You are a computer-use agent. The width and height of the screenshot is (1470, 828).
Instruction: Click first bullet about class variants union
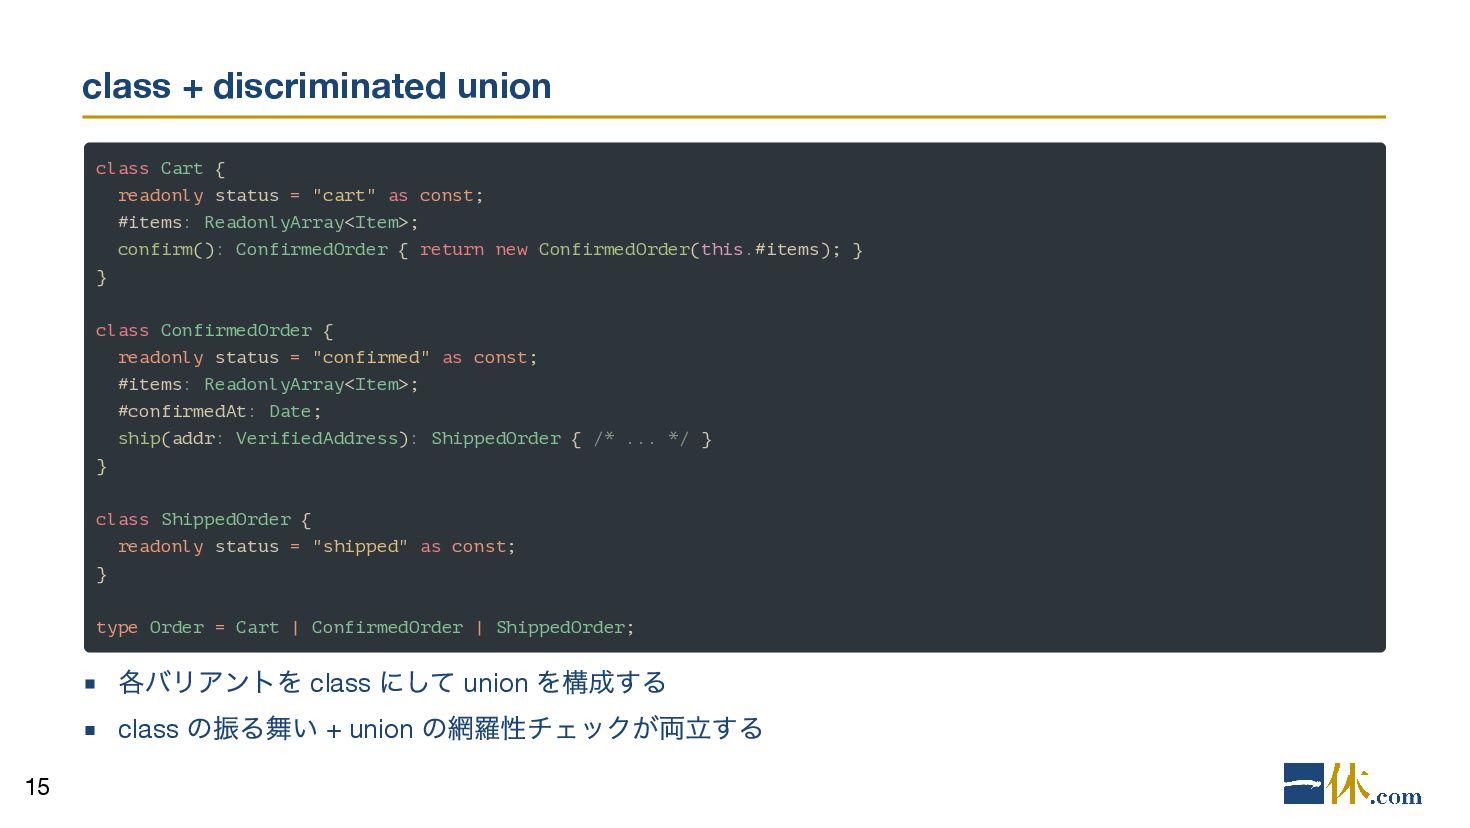pyautogui.click(x=391, y=683)
